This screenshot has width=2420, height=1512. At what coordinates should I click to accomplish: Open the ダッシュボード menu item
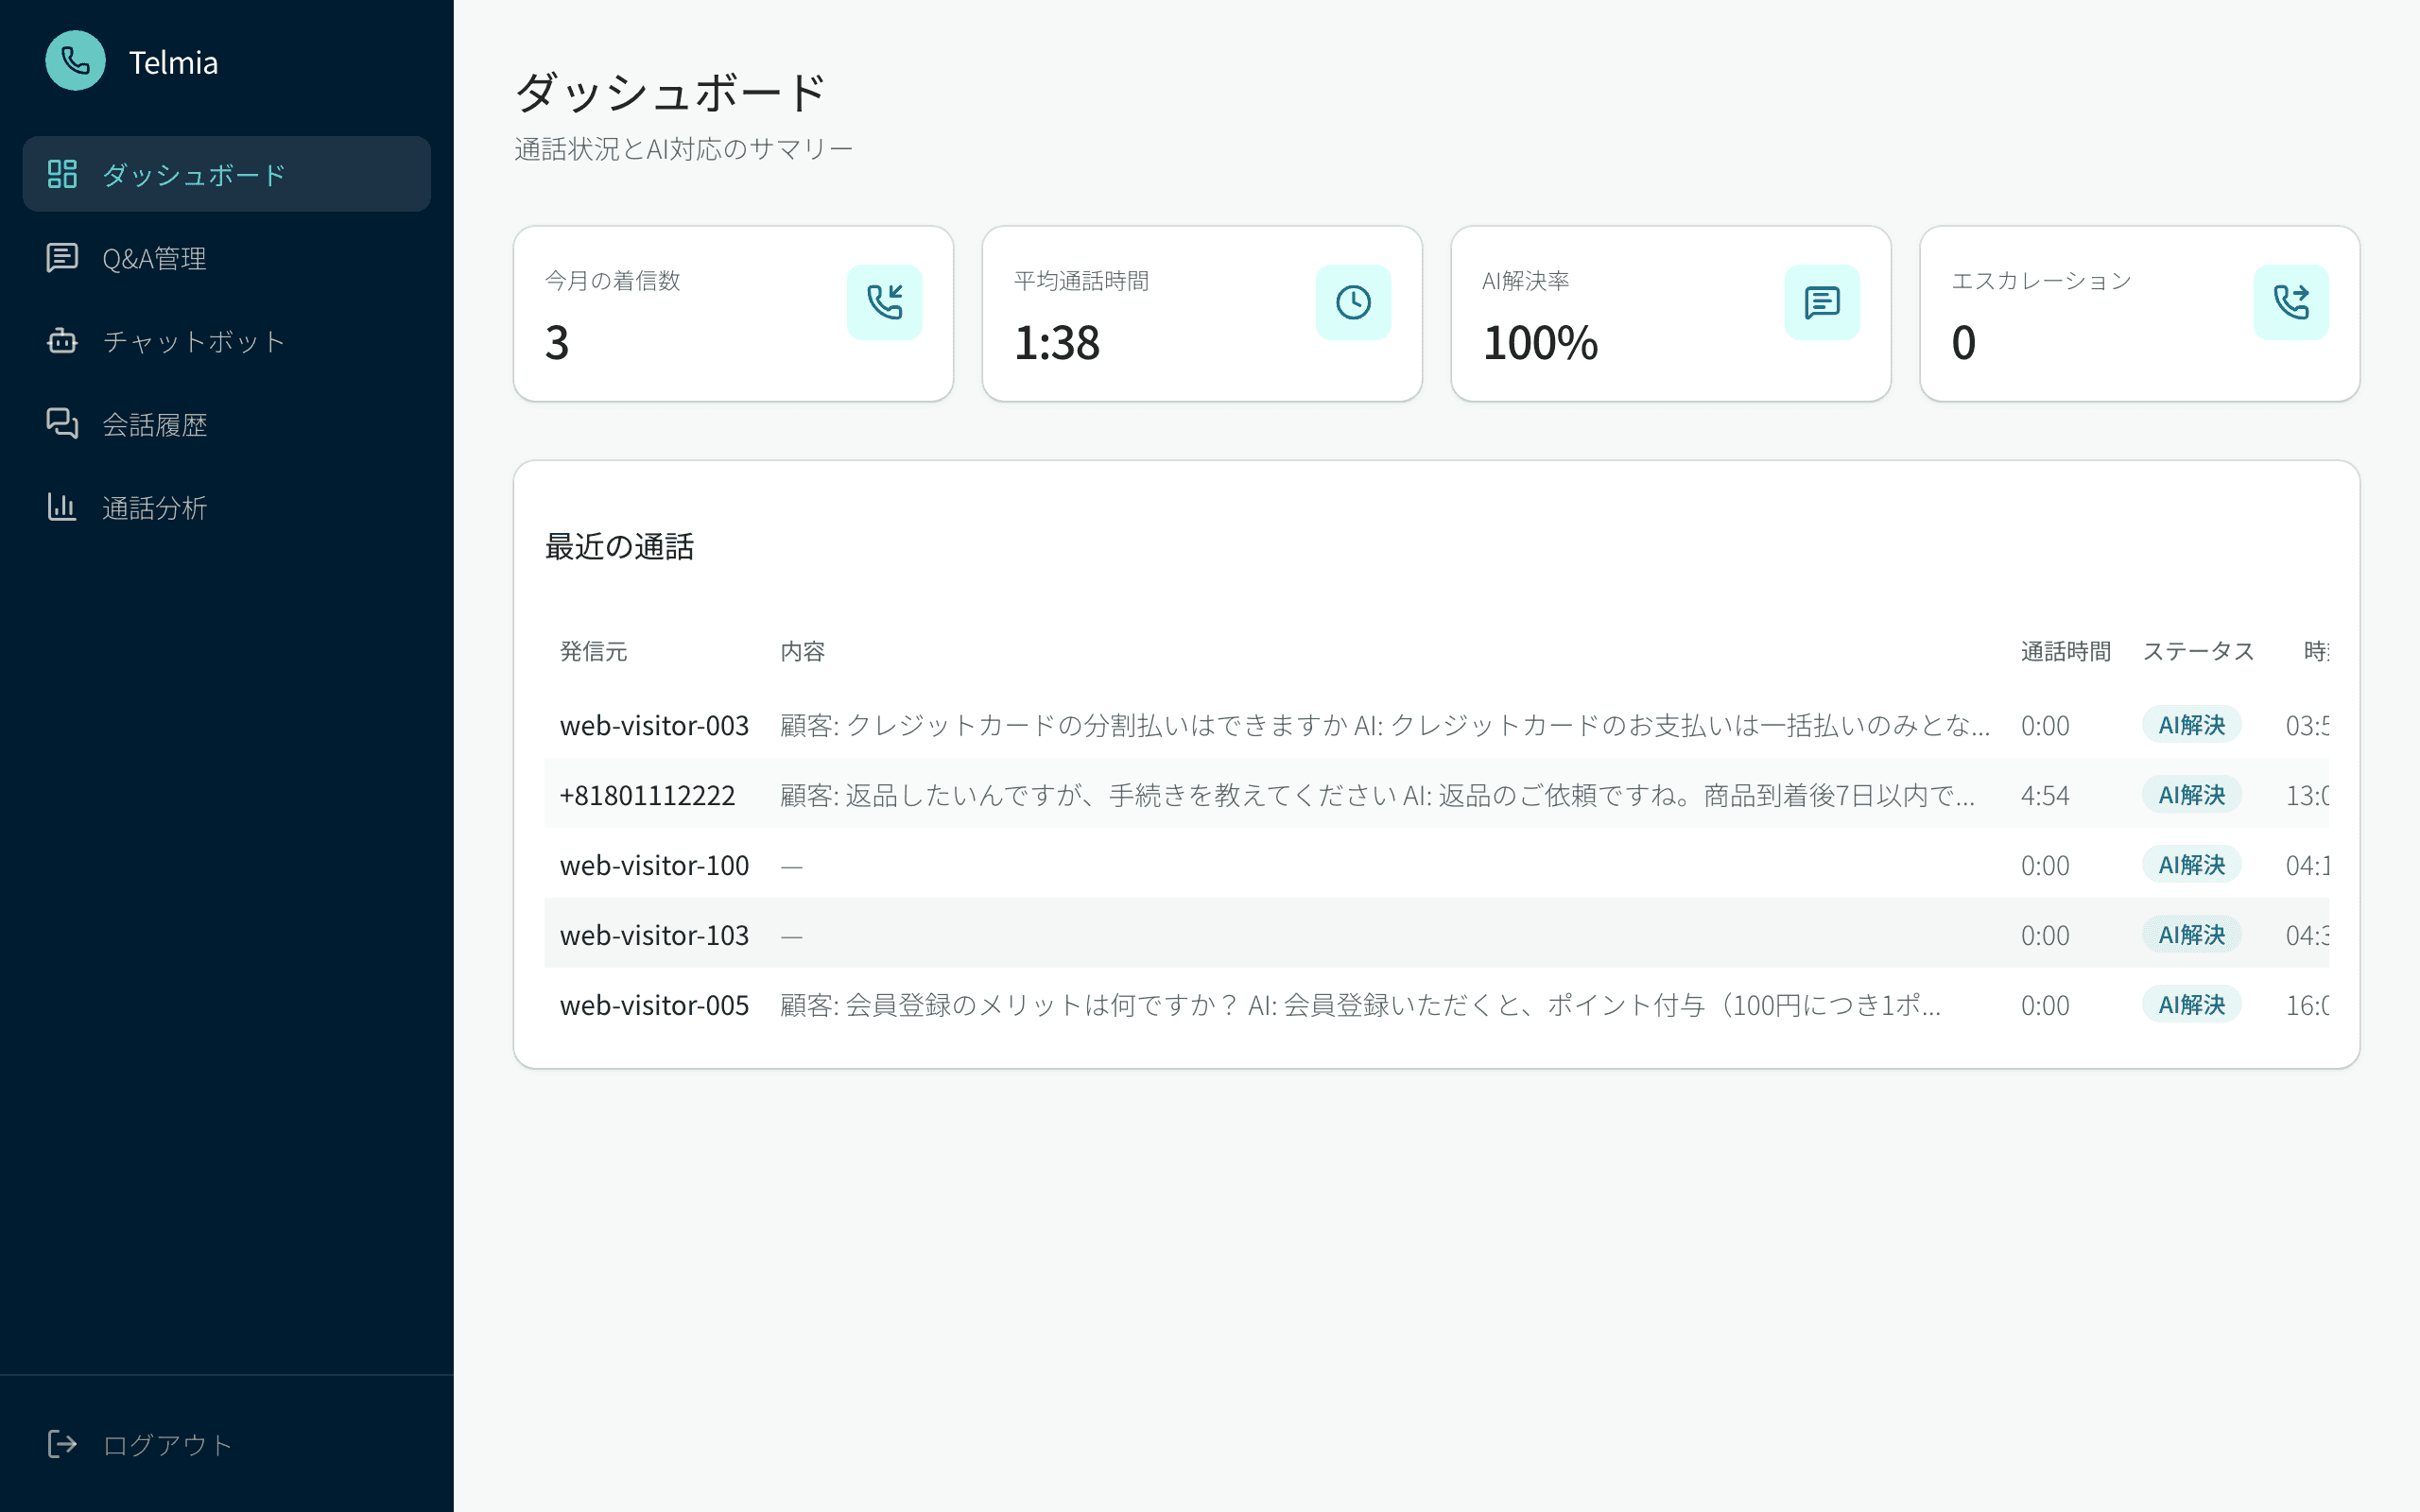[192, 174]
